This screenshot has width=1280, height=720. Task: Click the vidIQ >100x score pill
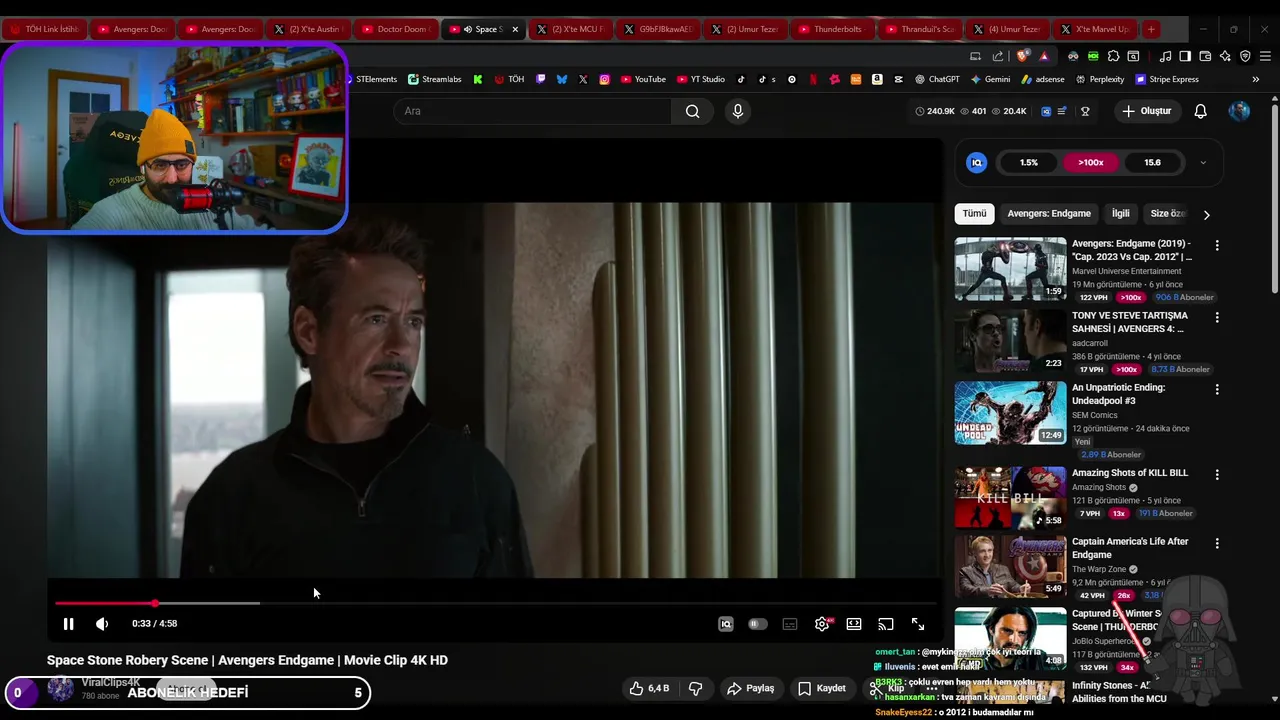point(1091,162)
